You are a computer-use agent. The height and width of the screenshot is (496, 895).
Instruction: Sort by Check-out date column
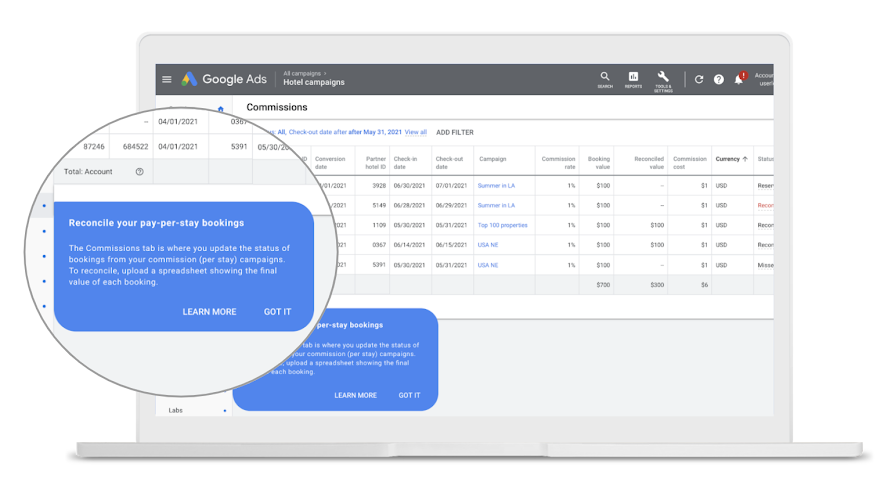(449, 163)
